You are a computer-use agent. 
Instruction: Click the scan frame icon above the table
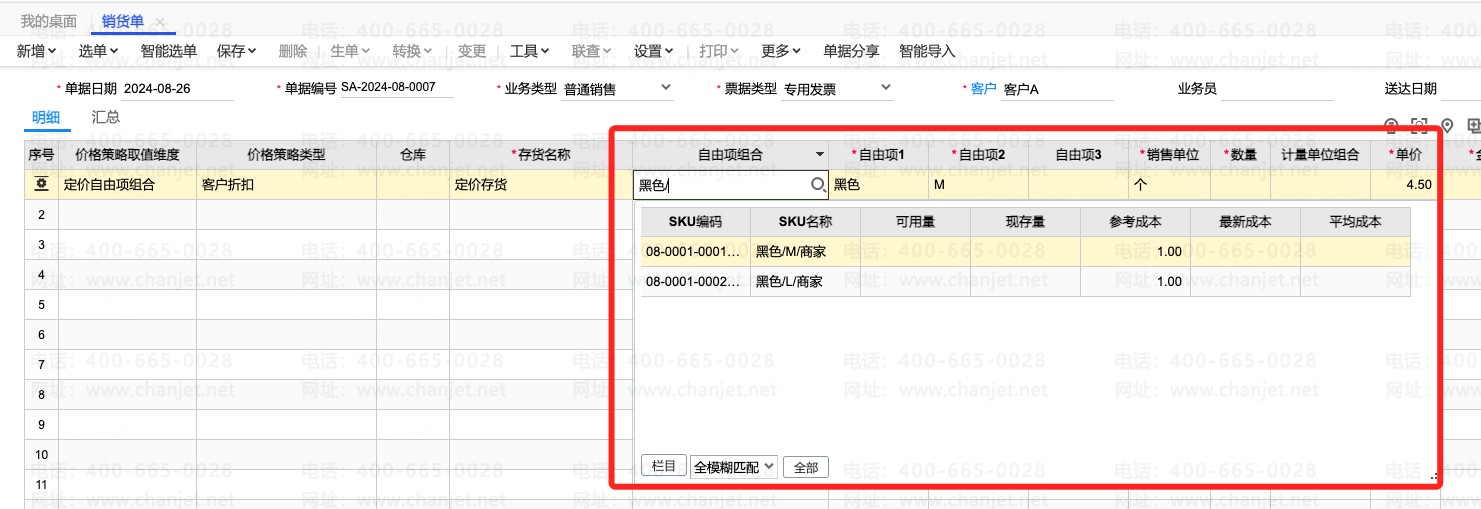tap(1419, 125)
